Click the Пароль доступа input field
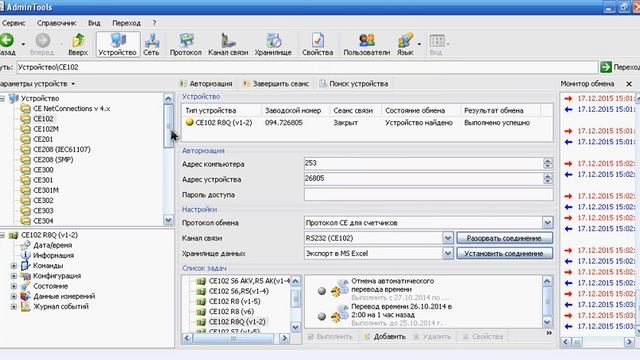Viewport: 640px width, 360px height. [x=429, y=195]
